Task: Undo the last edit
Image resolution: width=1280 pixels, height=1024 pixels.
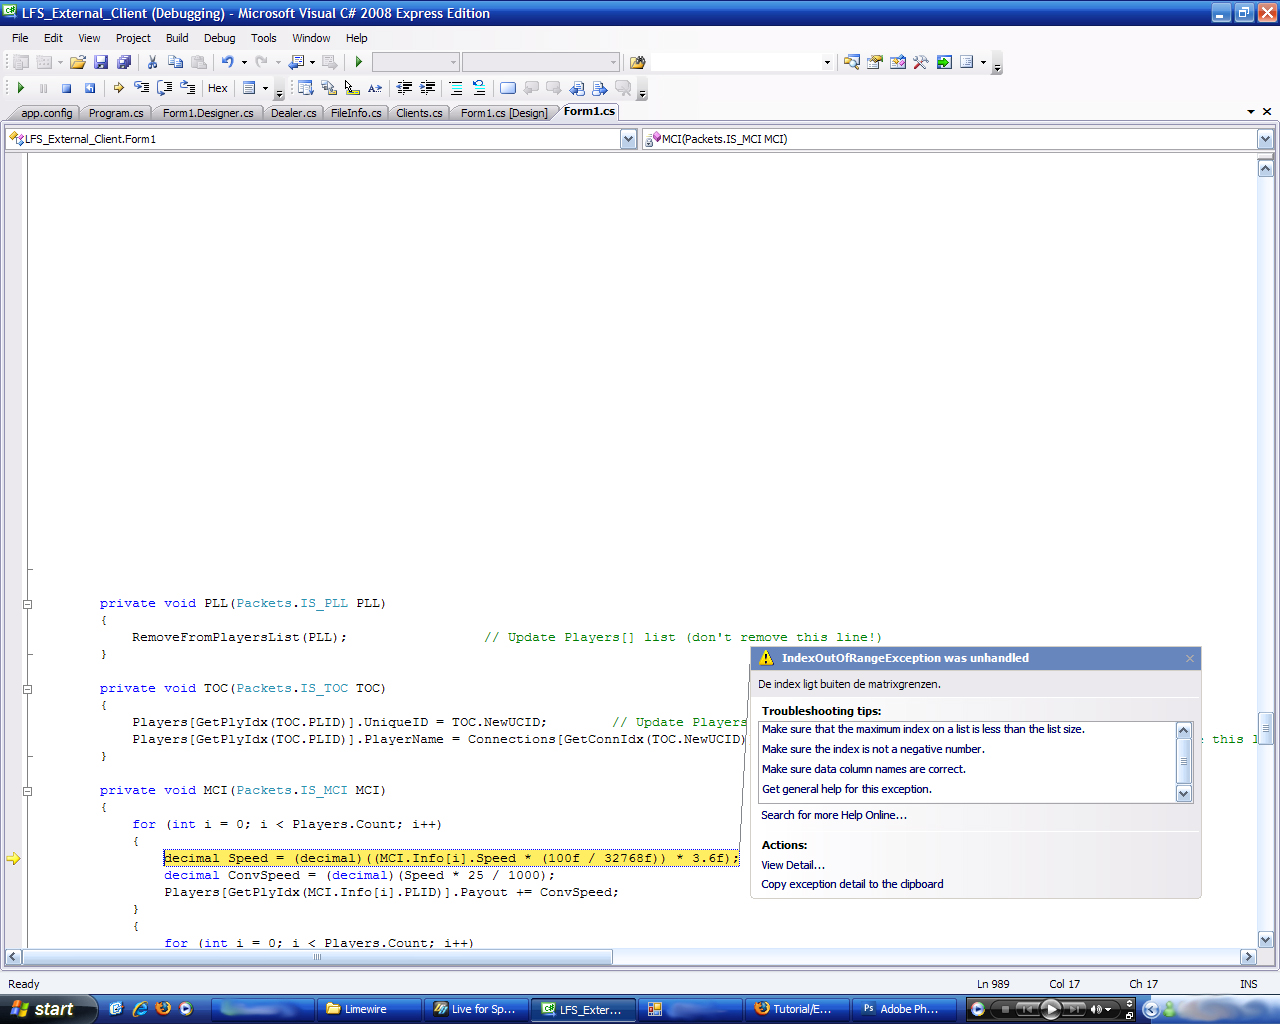Action: pyautogui.click(x=227, y=62)
